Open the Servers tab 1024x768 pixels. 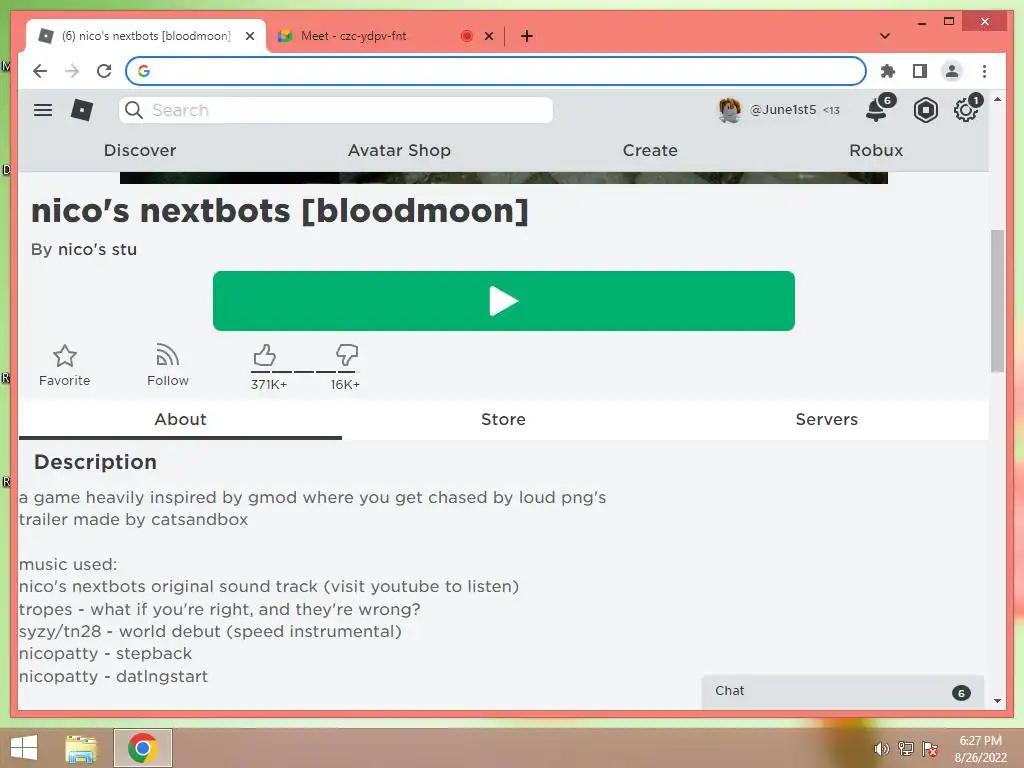pos(827,419)
